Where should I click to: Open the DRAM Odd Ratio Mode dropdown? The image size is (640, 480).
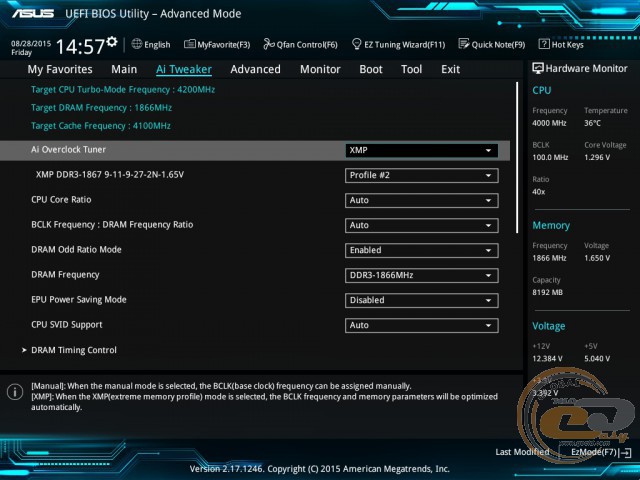tap(422, 250)
